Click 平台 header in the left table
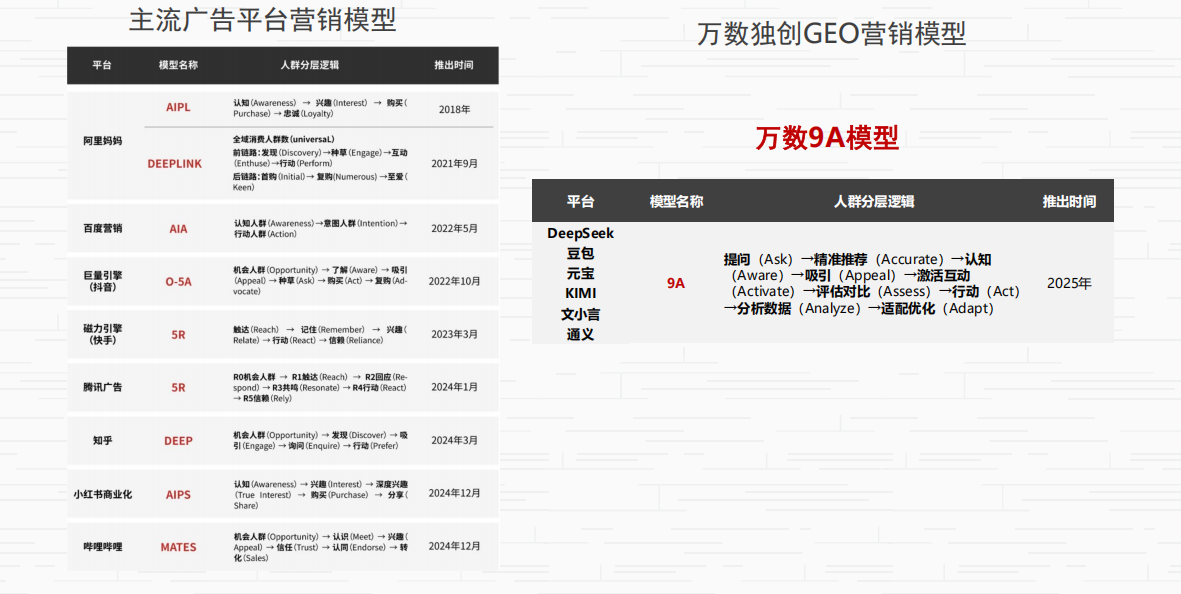 click(102, 65)
